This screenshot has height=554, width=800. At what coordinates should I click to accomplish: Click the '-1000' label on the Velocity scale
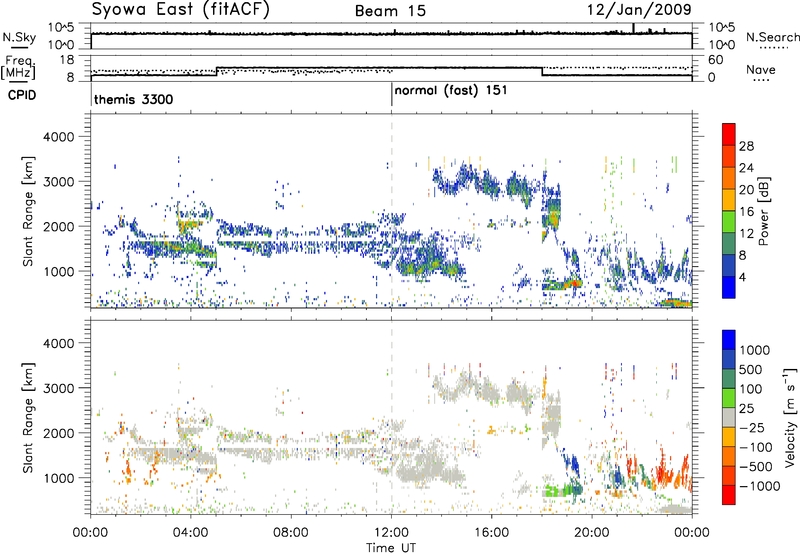click(x=759, y=486)
